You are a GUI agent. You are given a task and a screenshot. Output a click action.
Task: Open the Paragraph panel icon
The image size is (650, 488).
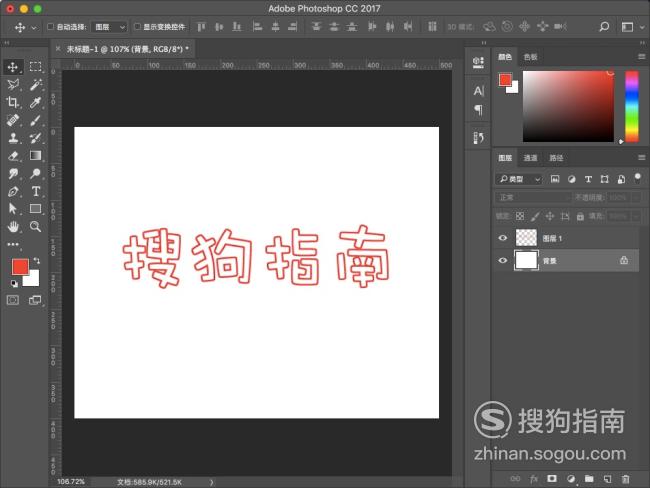click(478, 109)
